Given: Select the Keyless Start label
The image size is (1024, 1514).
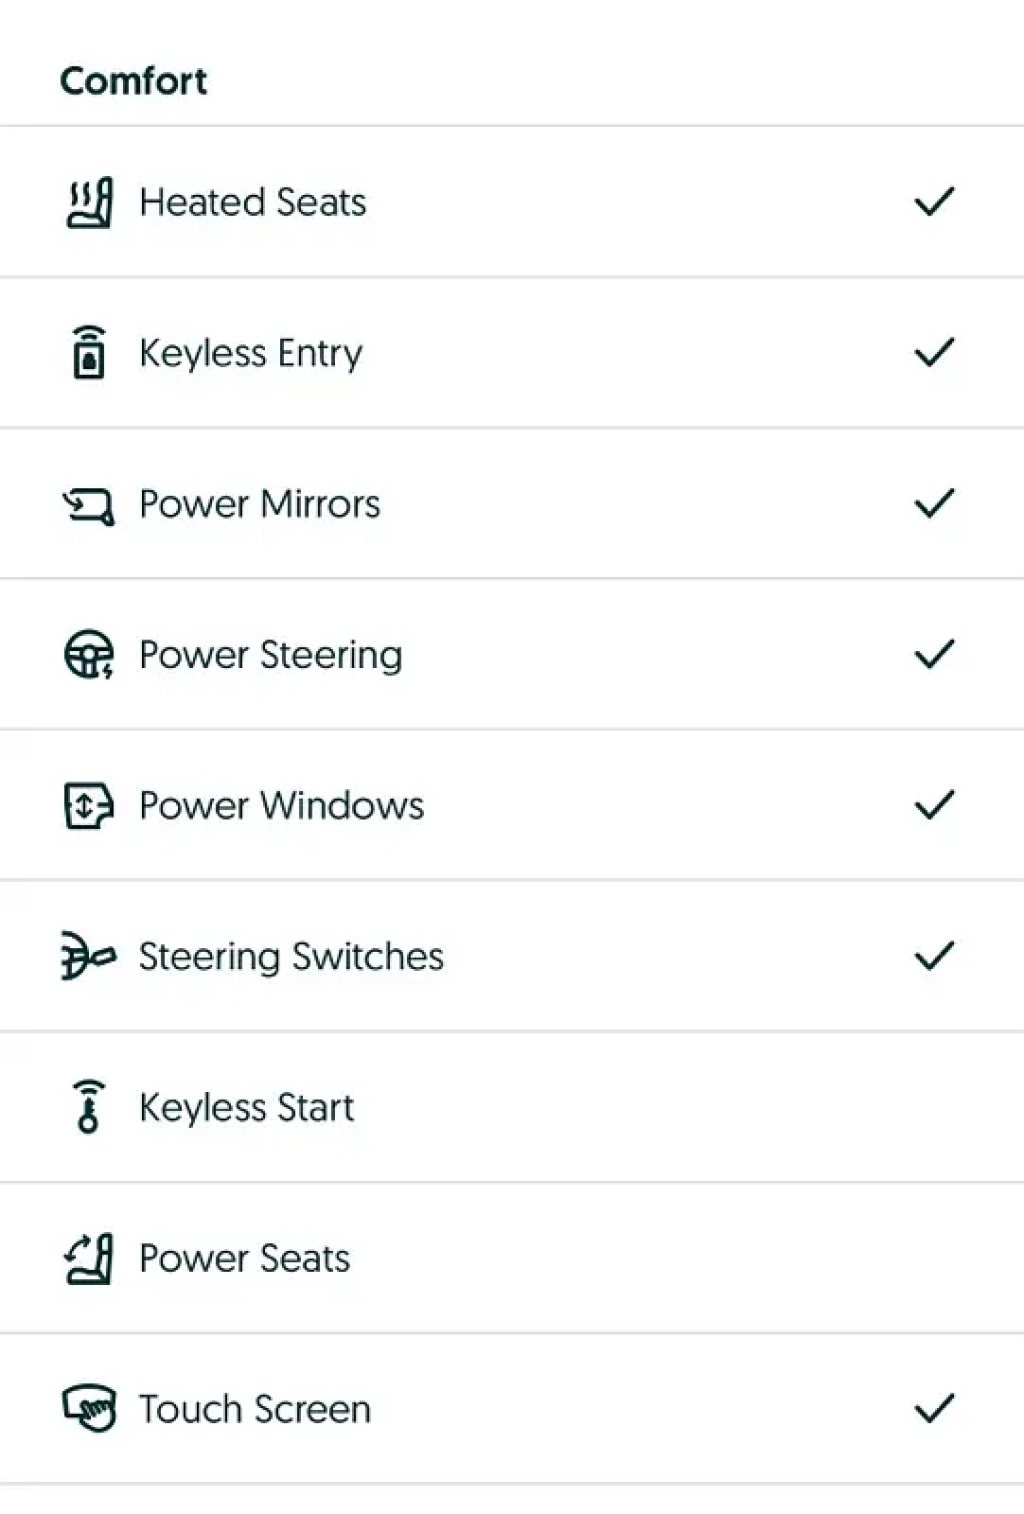Looking at the screenshot, I should click(x=246, y=1108).
